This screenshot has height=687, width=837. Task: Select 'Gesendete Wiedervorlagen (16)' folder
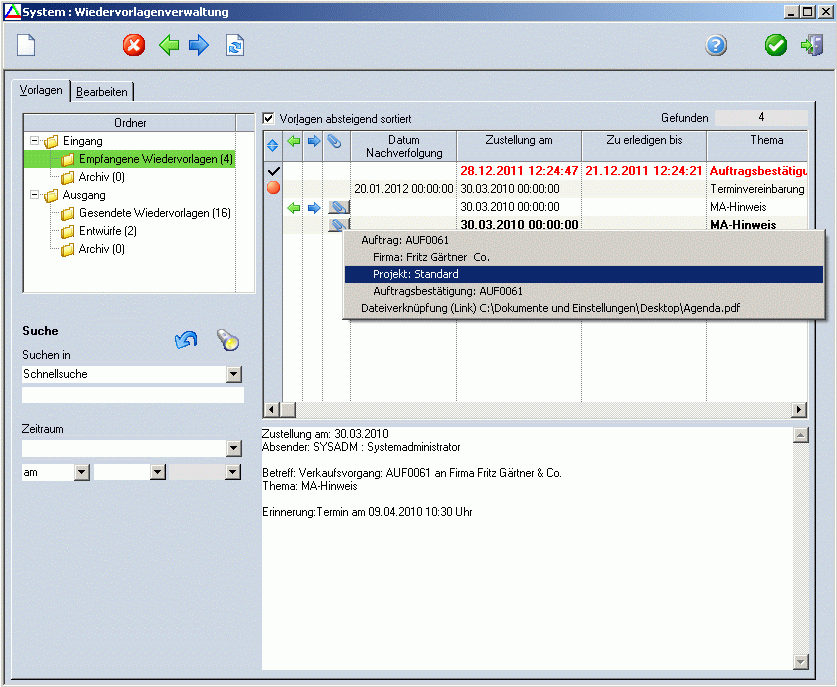coord(154,213)
